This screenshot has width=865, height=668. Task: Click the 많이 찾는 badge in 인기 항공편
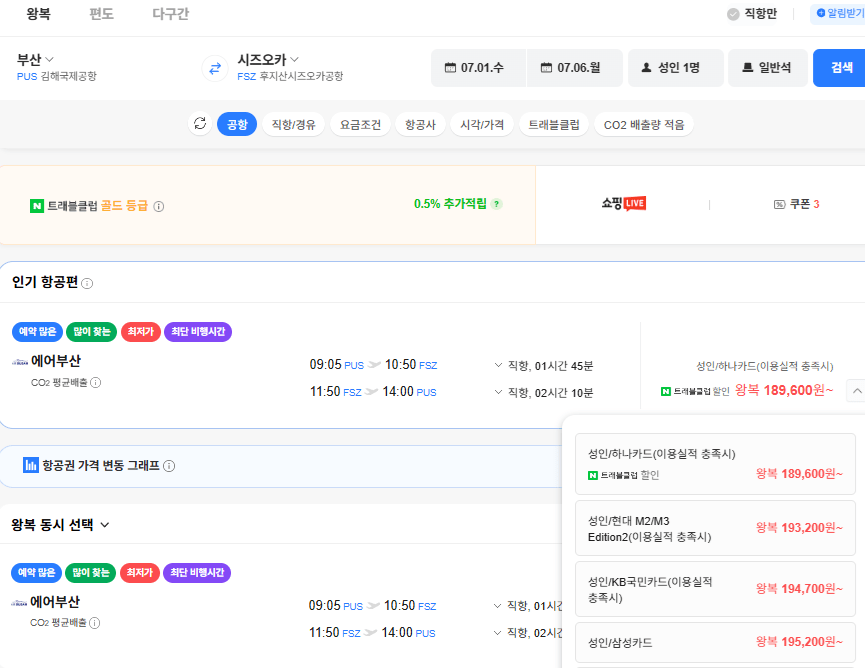[x=92, y=332]
